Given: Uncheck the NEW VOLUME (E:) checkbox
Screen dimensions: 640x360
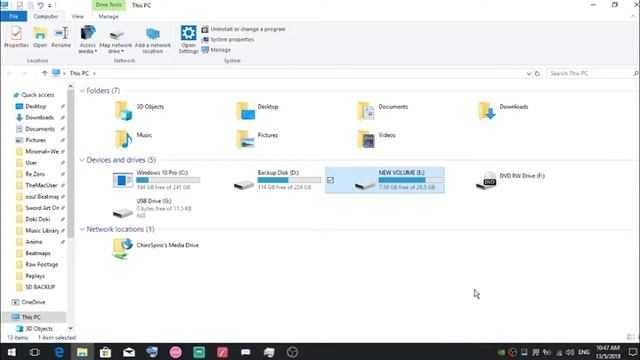Looking at the screenshot, I should [x=330, y=180].
